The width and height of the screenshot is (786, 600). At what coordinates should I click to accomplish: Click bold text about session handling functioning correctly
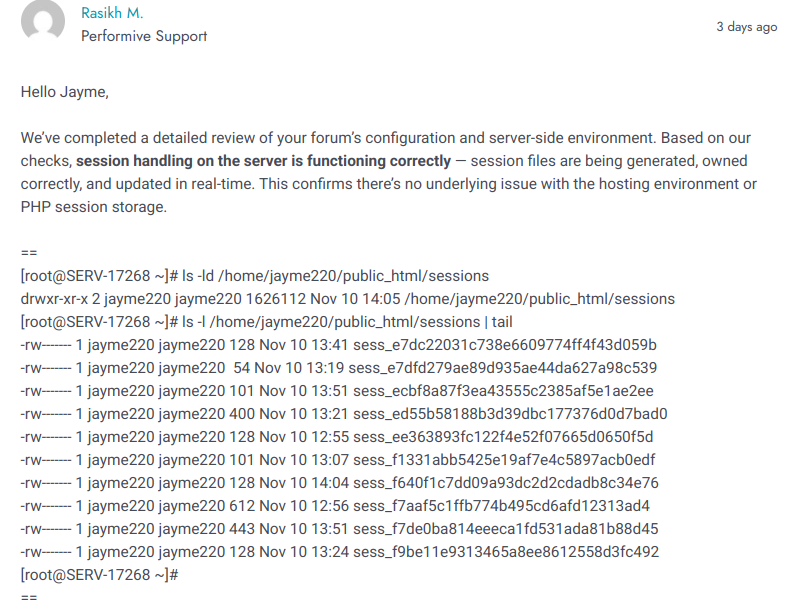264,161
